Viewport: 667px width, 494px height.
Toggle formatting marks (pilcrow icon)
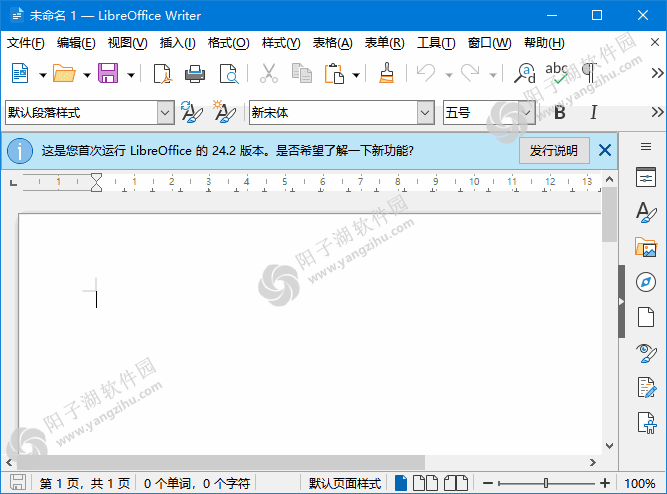(589, 73)
